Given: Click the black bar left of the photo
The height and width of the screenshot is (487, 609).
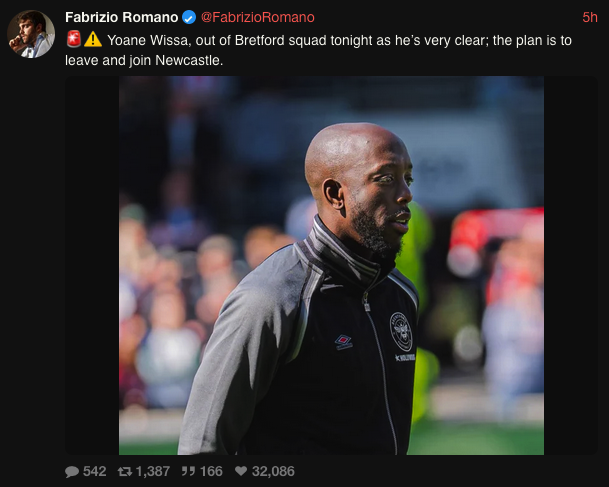Looking at the screenshot, I should (x=92, y=265).
